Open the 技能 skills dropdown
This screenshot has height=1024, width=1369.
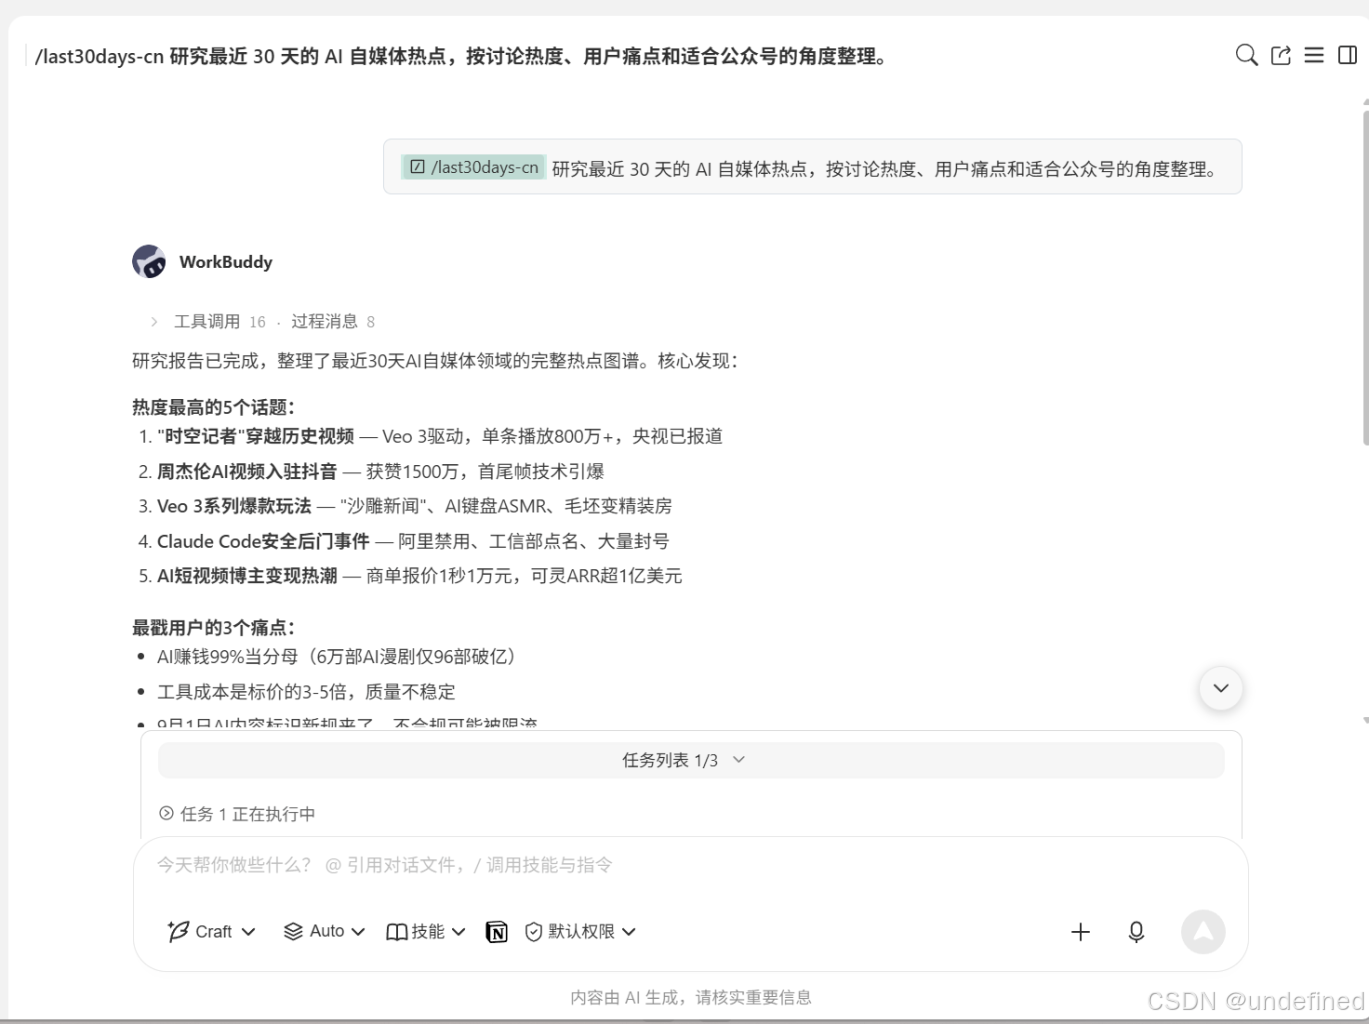[426, 931]
